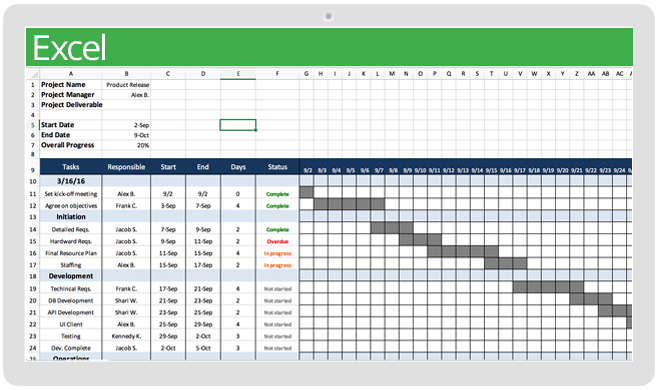Click the 'Hardward Reqs.' task cell
This screenshot has height=390, width=660.
click(x=71, y=241)
